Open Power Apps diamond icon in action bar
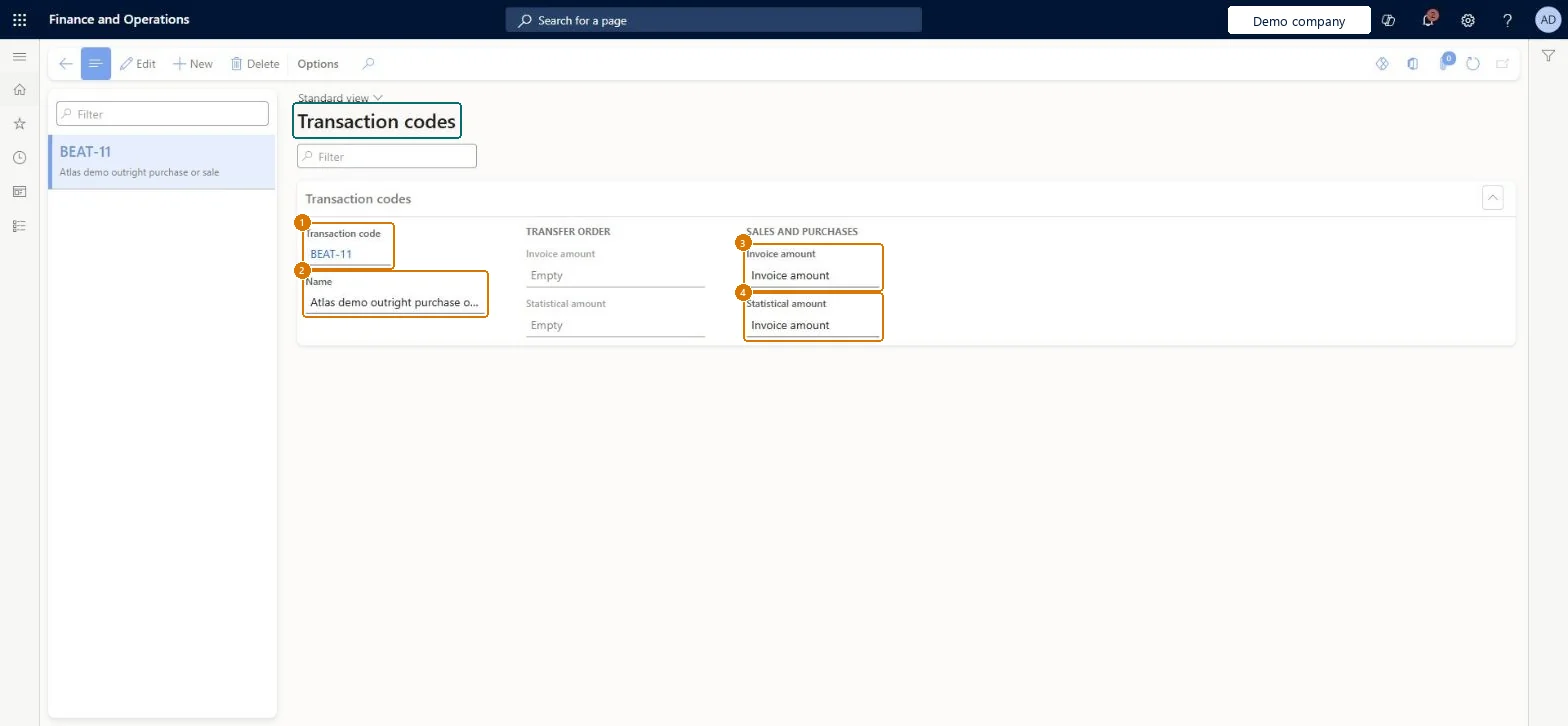The width and height of the screenshot is (1568, 726). click(x=1383, y=63)
